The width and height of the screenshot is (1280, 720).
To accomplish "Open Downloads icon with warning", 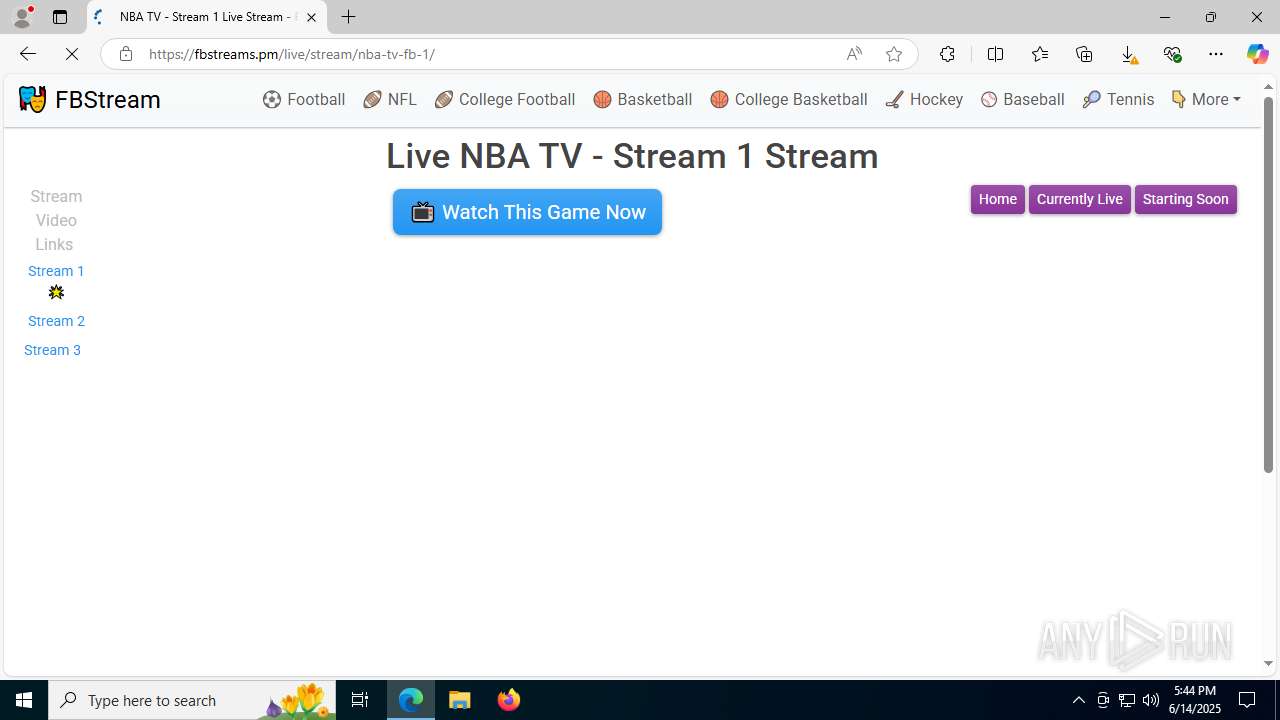I will pos(1128,54).
